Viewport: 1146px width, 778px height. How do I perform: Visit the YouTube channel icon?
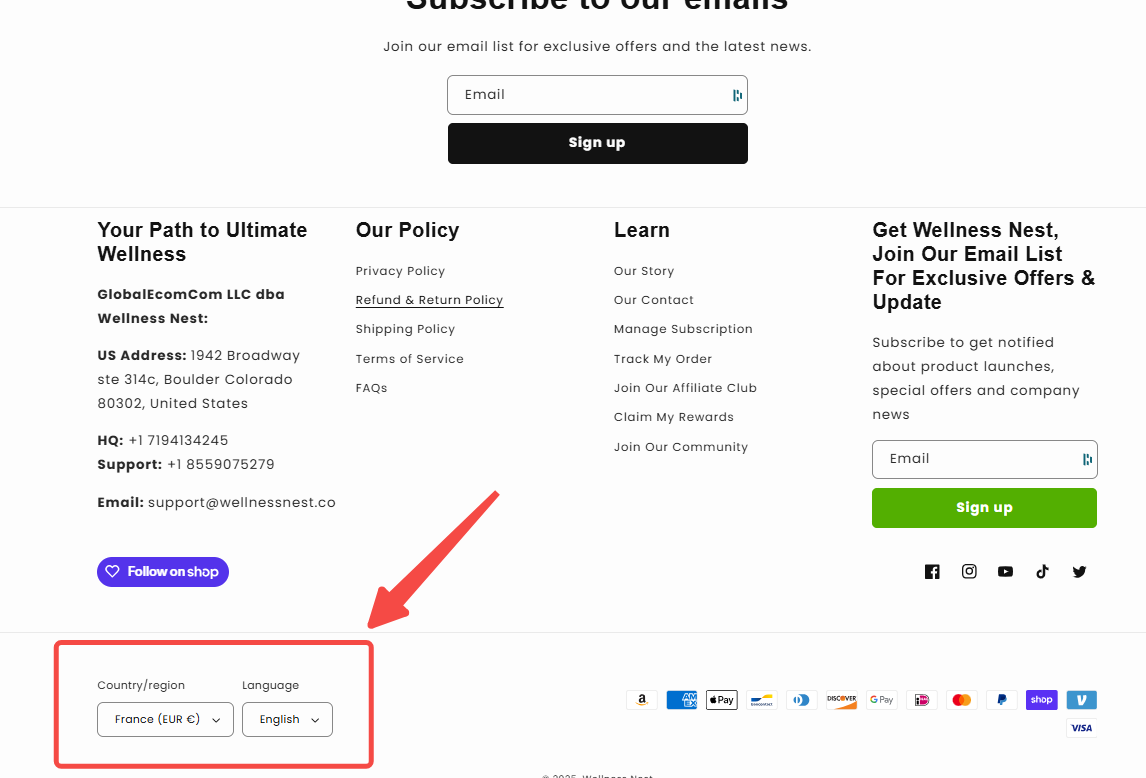[1005, 572]
